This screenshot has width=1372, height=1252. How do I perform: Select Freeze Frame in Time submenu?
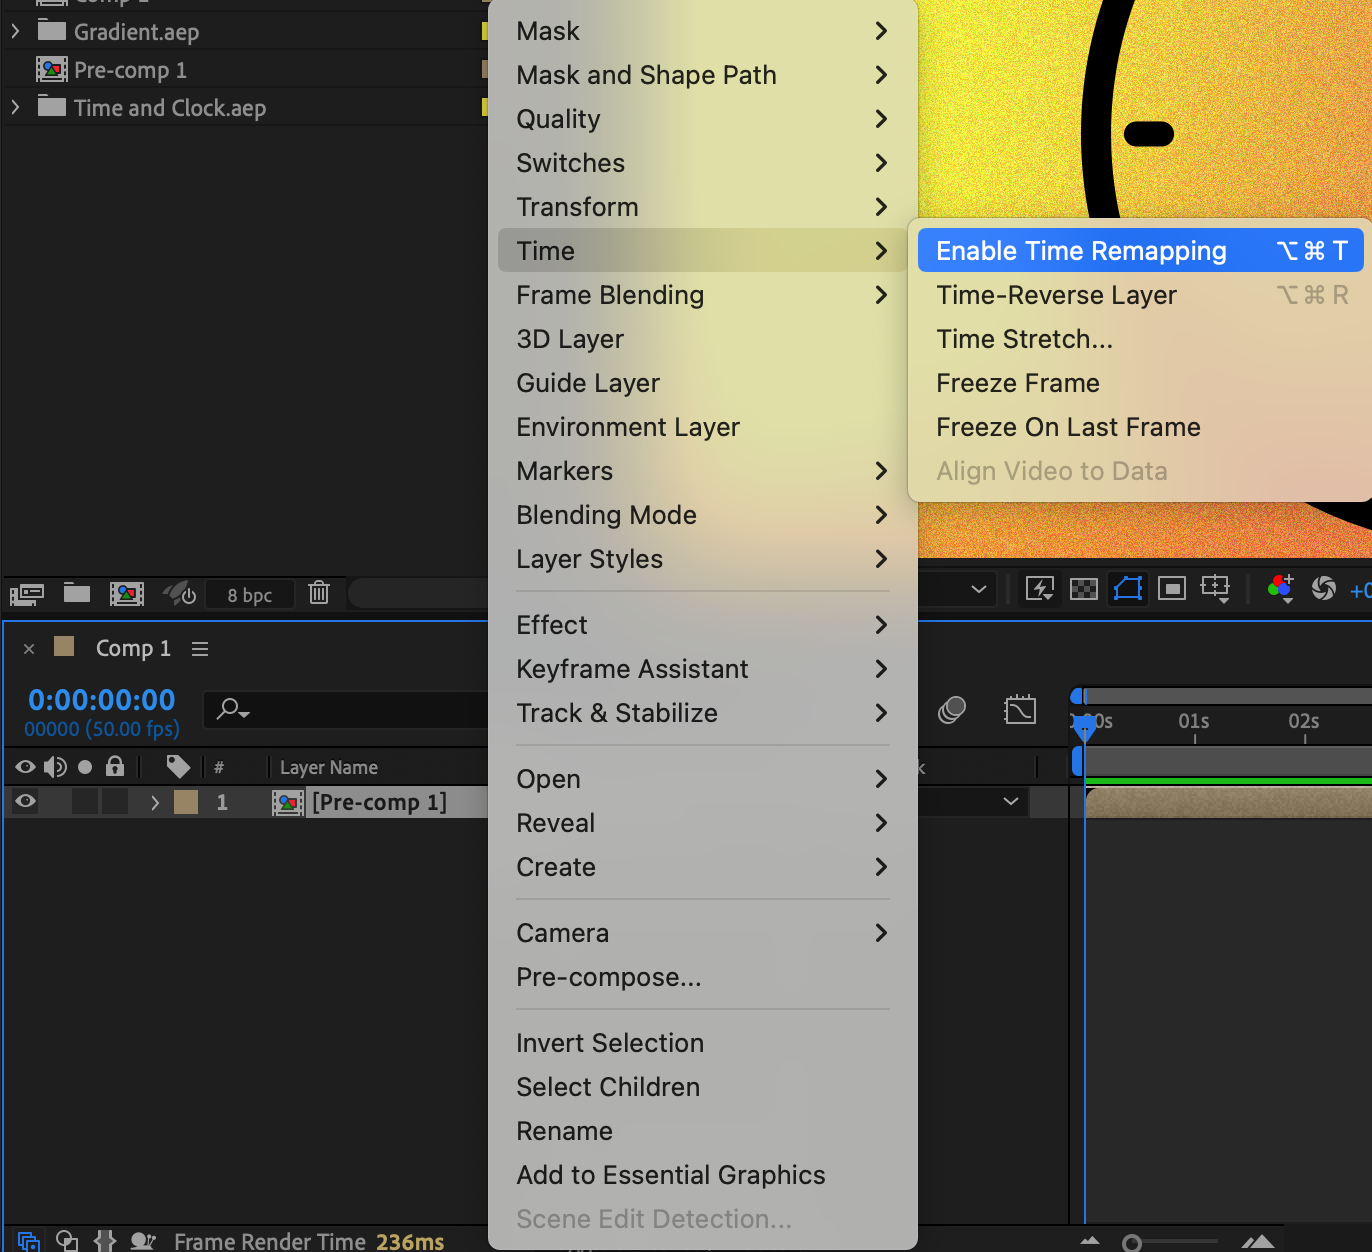[x=1018, y=383]
